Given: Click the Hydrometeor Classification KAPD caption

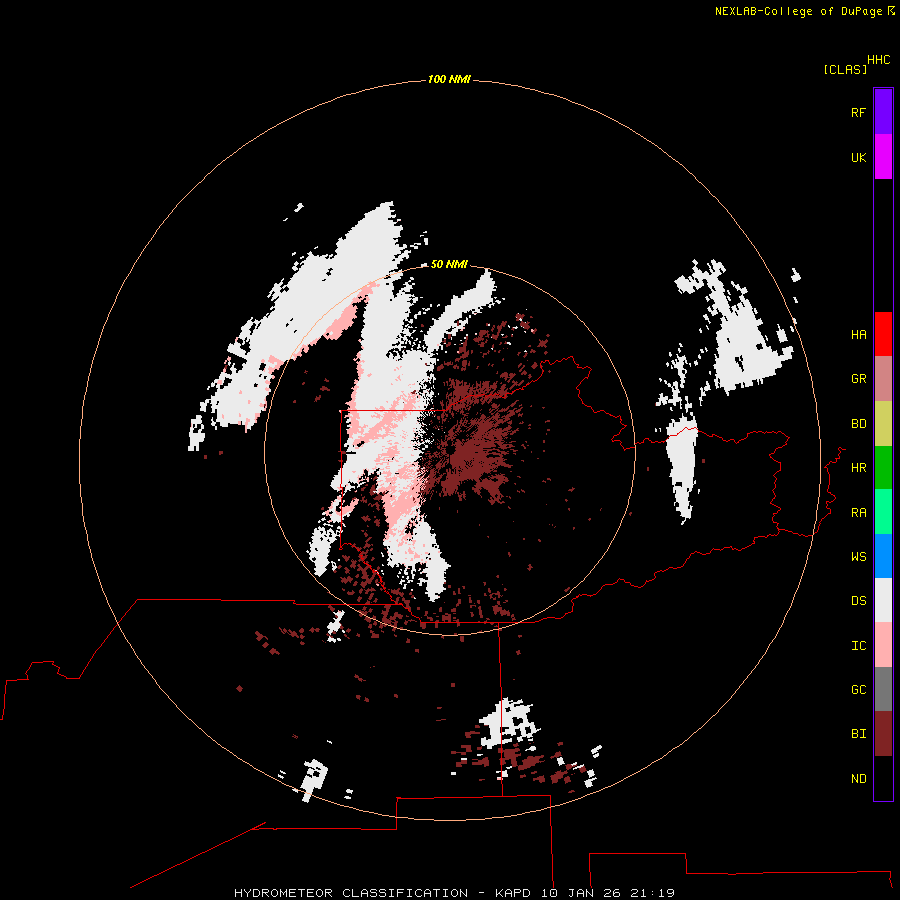Looking at the screenshot, I should pos(454,893).
